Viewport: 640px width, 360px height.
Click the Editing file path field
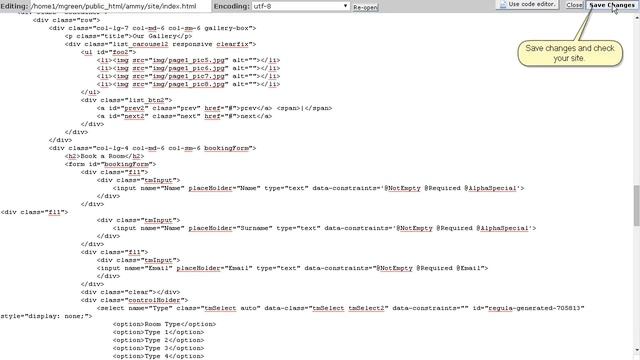(x=120, y=6)
